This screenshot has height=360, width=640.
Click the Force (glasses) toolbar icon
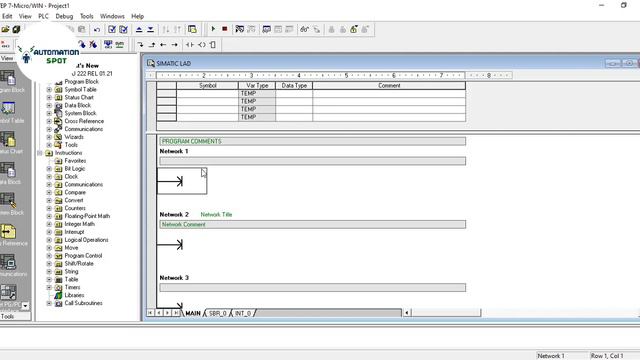click(304, 29)
